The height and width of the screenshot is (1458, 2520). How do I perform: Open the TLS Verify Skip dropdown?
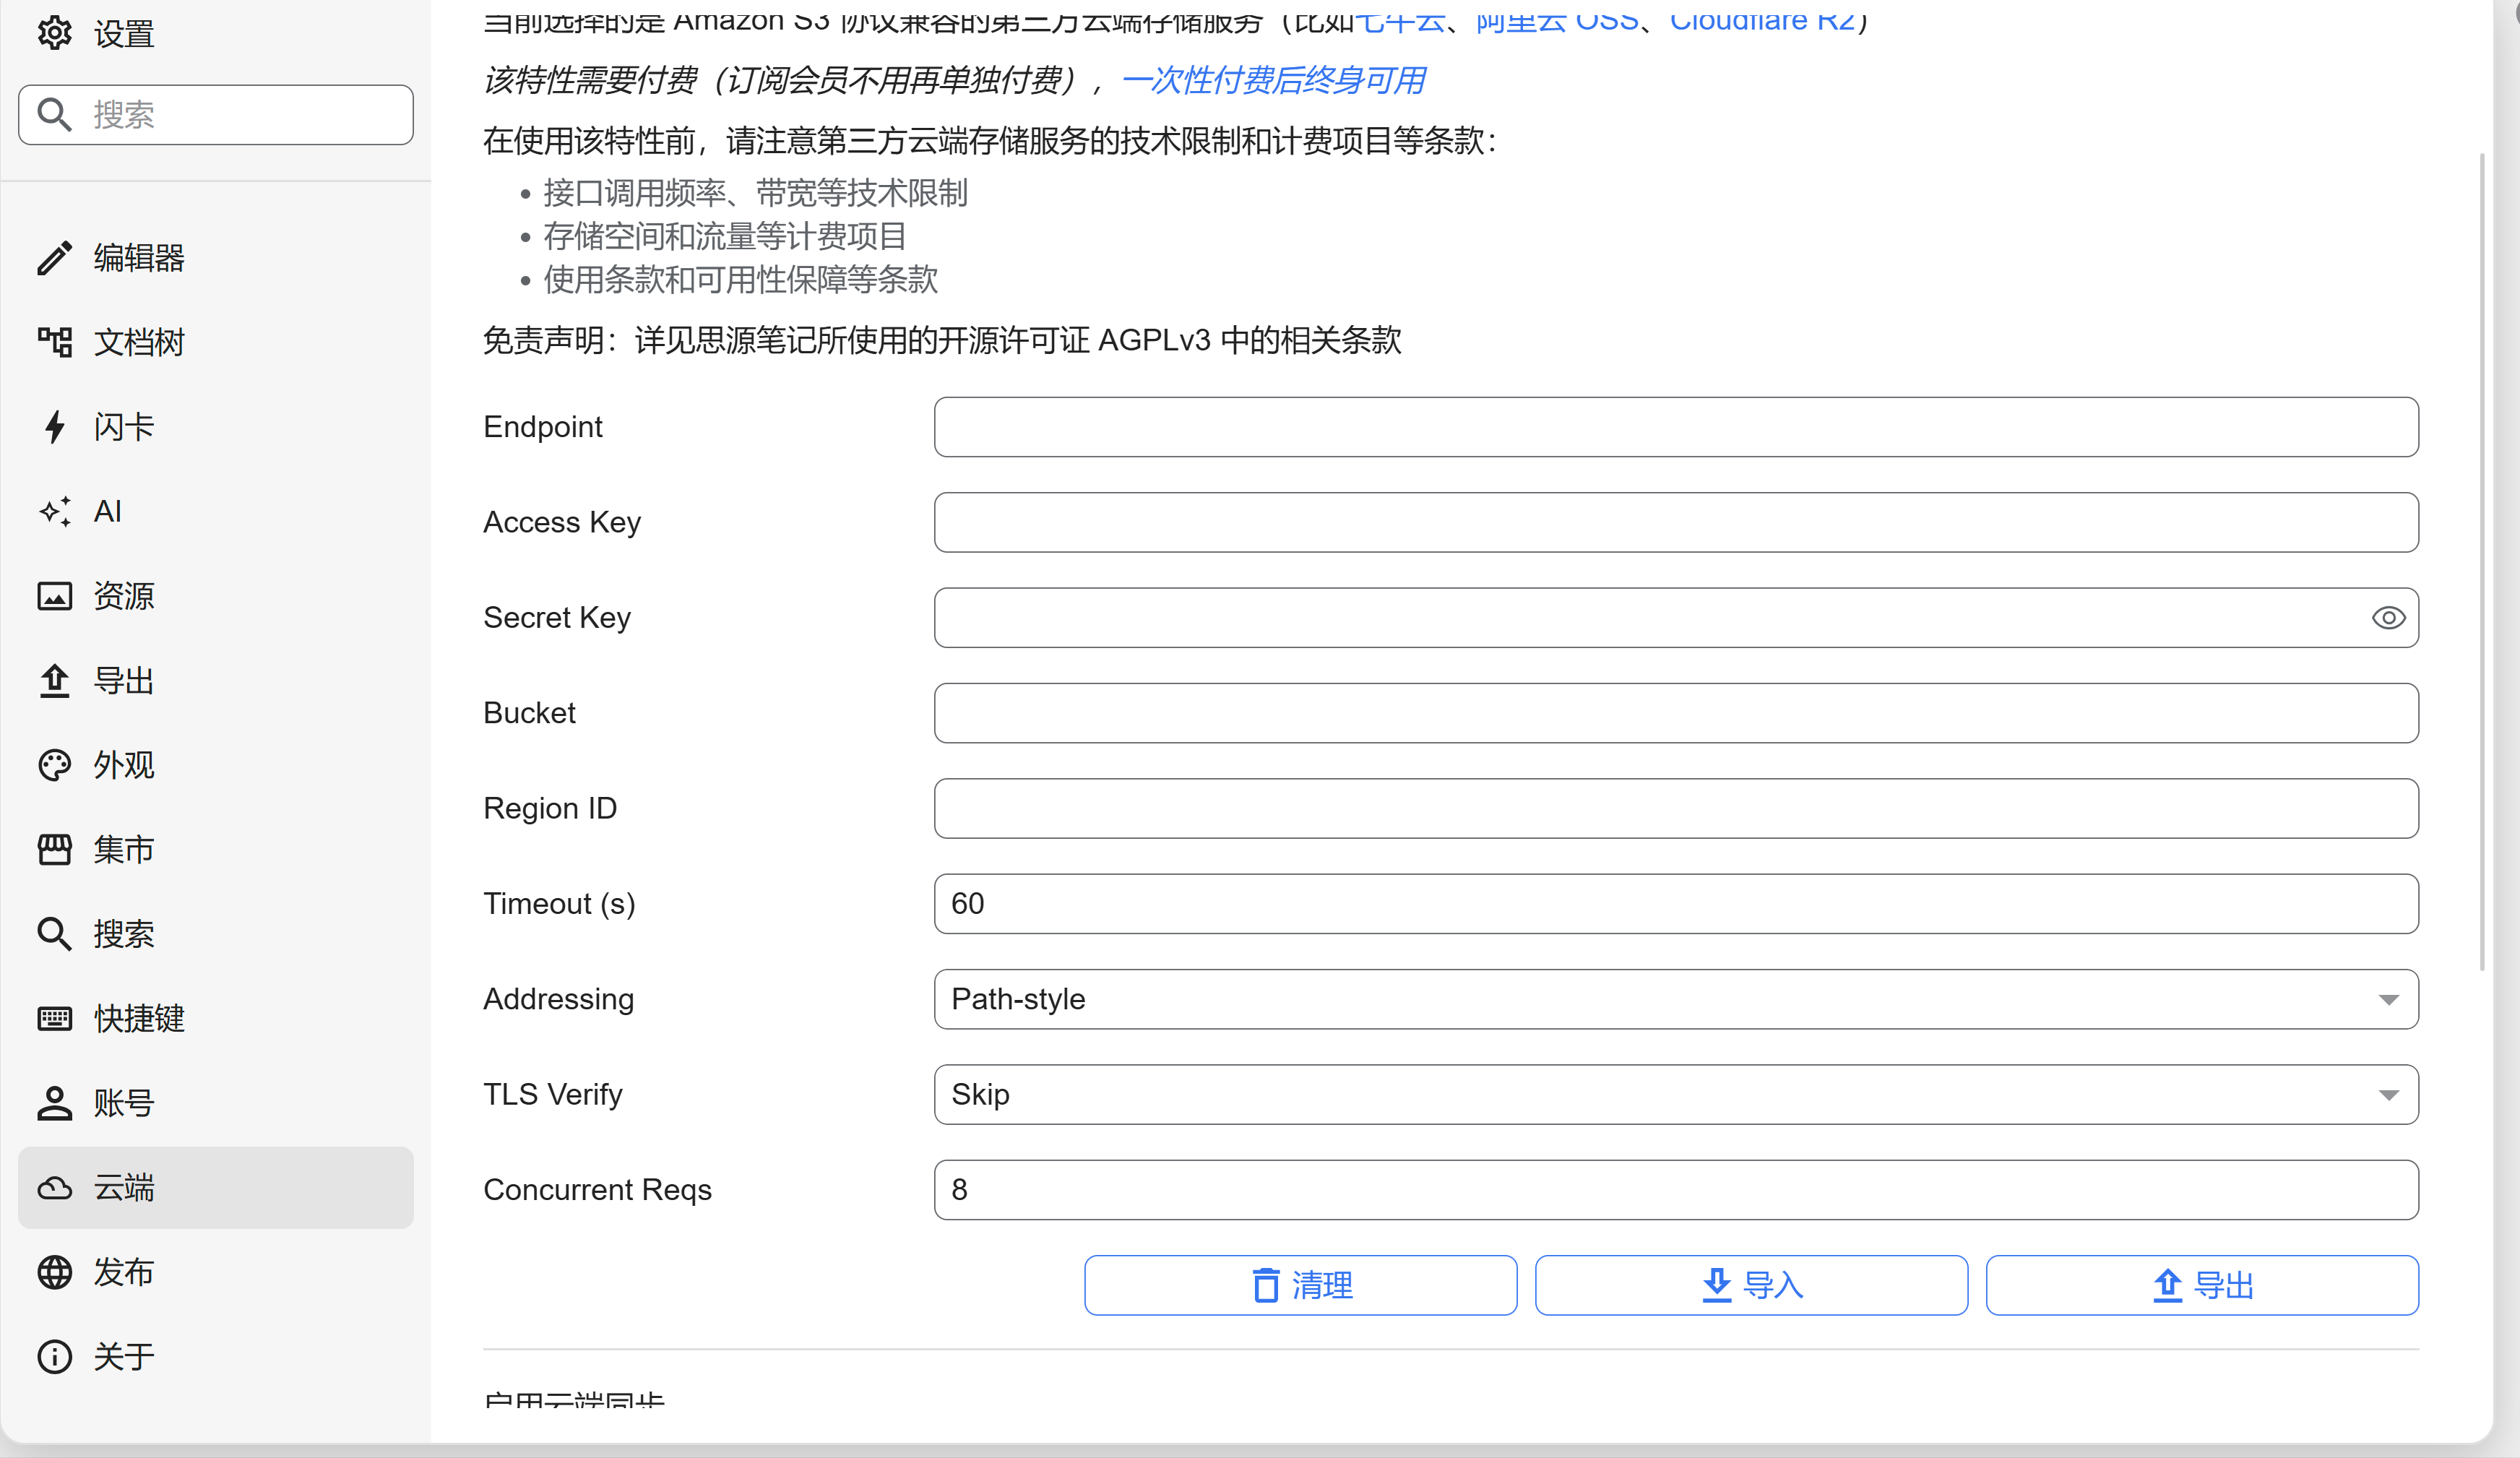(x=1675, y=1094)
